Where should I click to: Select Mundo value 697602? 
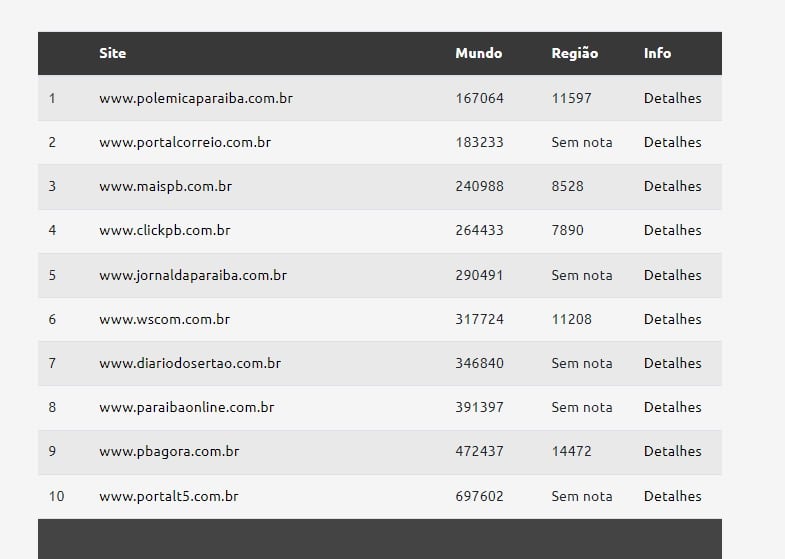tap(479, 496)
